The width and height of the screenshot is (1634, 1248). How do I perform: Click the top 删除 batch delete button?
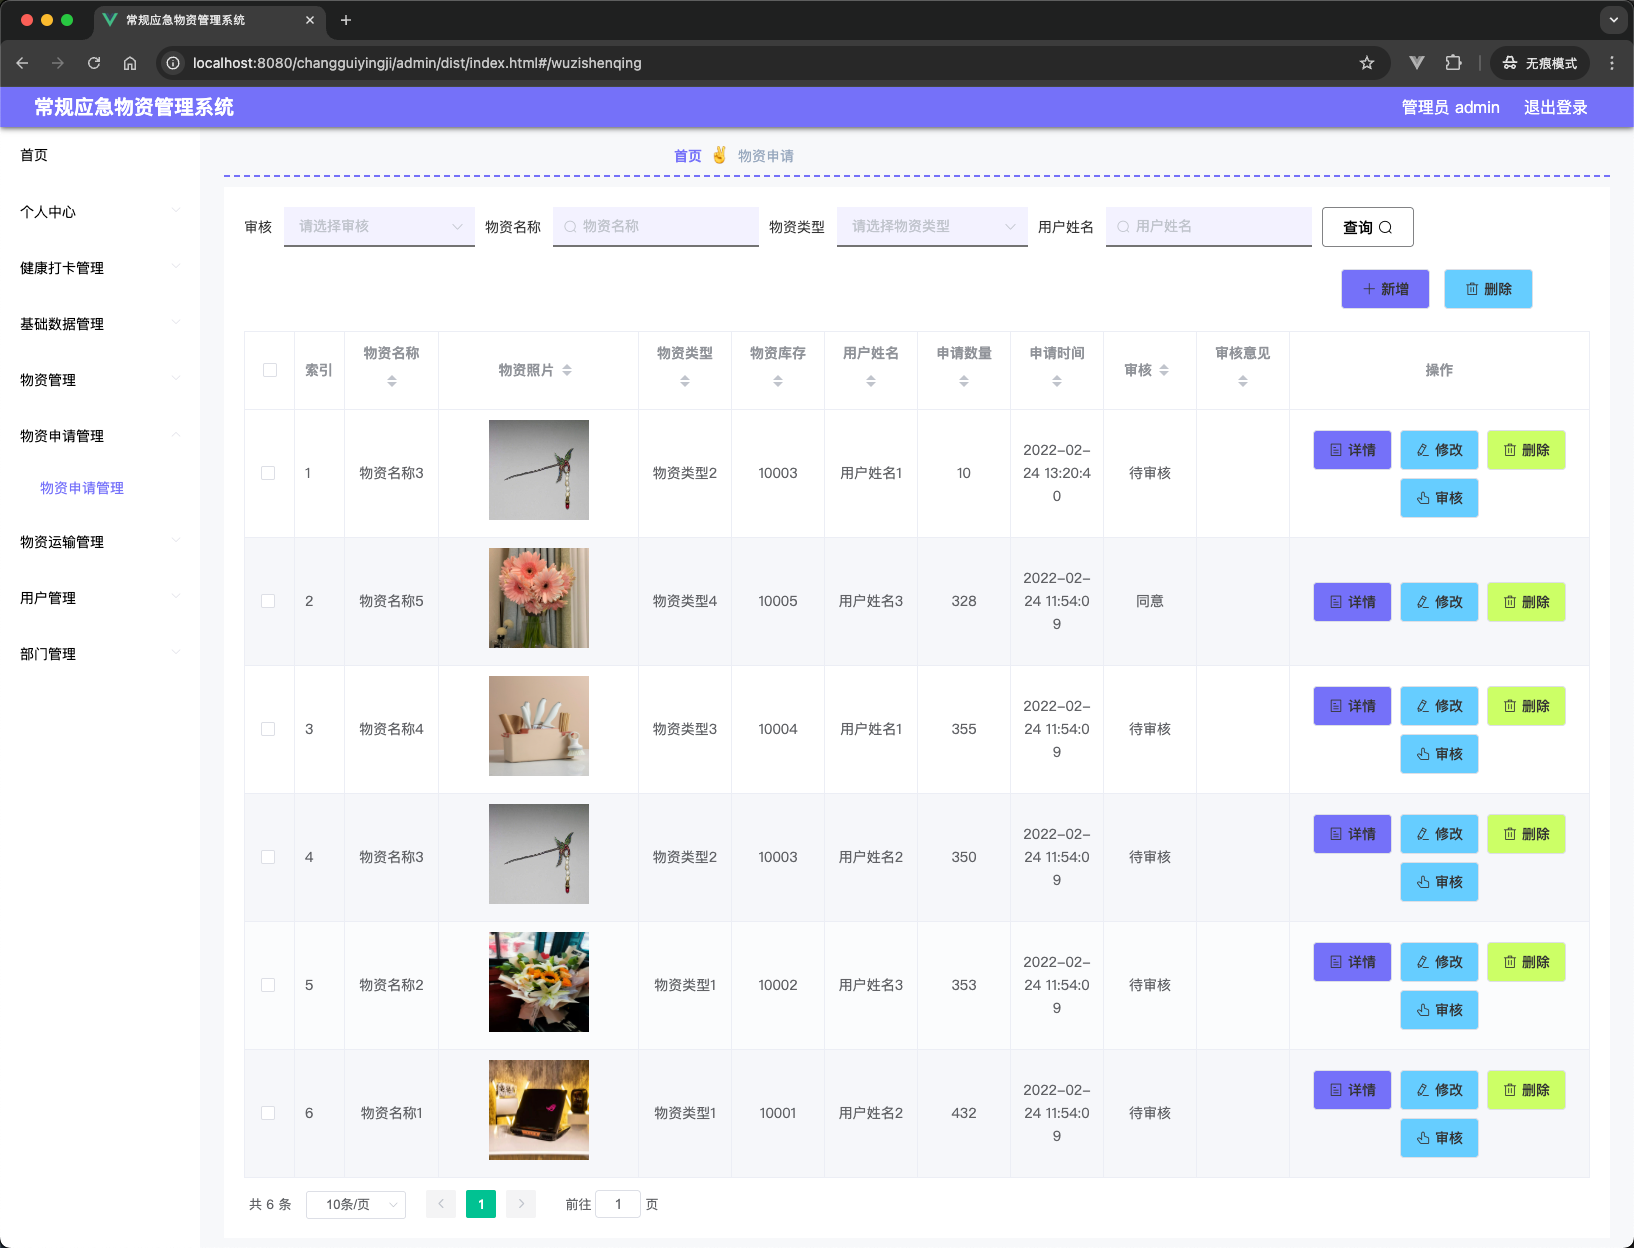[x=1488, y=289]
